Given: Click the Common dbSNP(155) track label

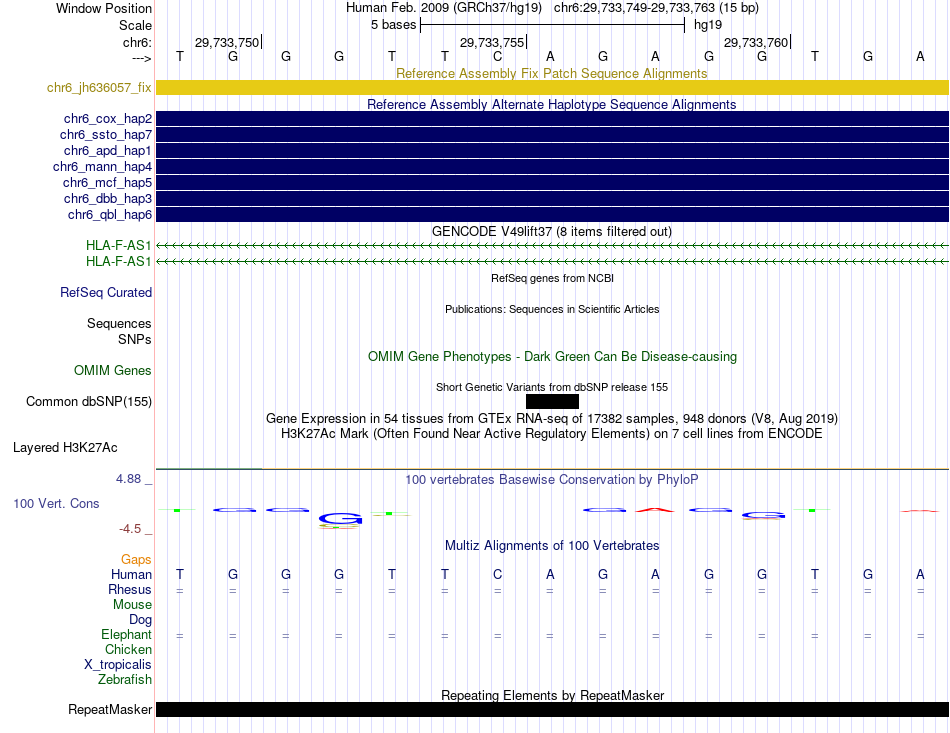Looking at the screenshot, I should (x=89, y=402).
